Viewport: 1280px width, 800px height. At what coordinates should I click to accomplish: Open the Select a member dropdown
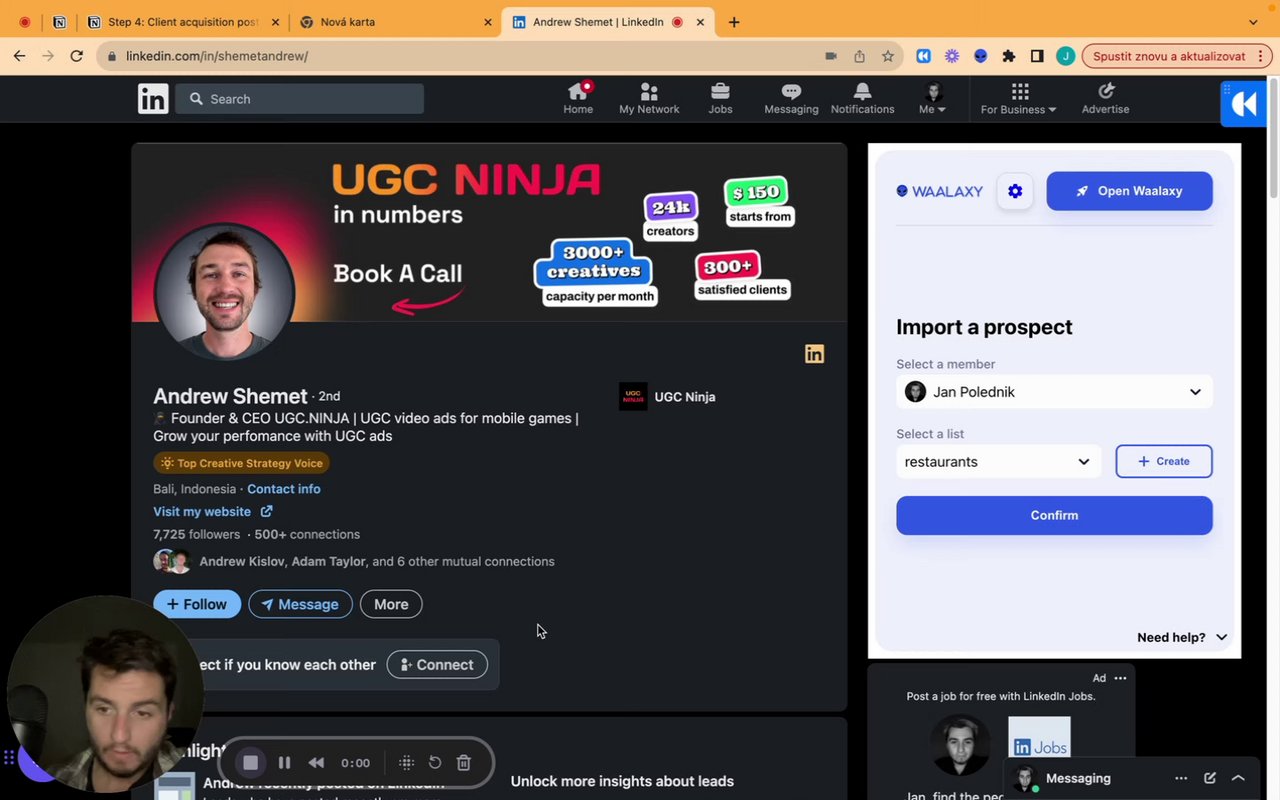[x=1054, y=392]
